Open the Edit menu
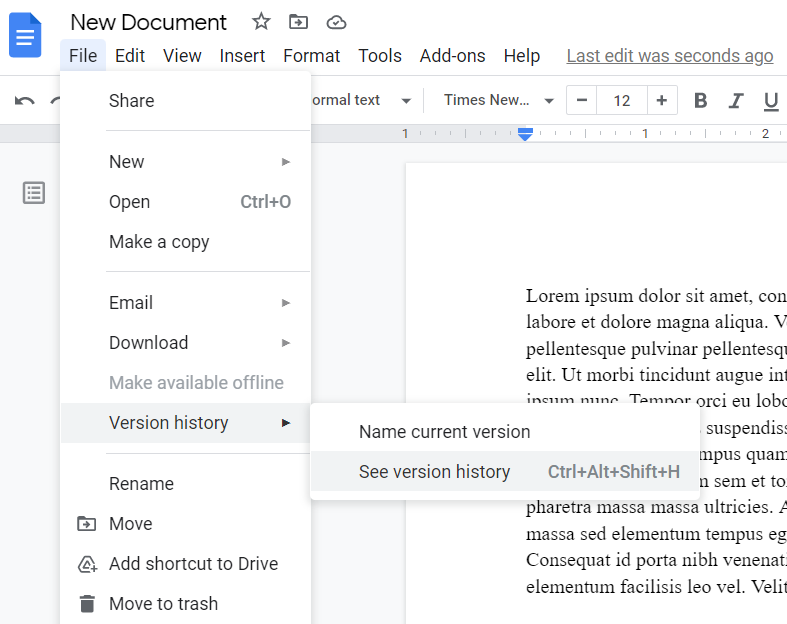787x624 pixels. [x=129, y=56]
